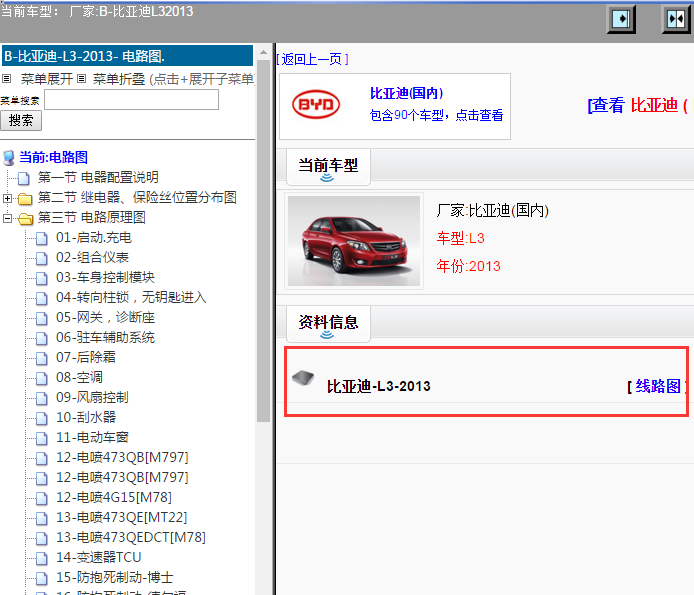Click 菜单展开 to expand all menus
Screen dimensions: 694x595
click(46, 79)
